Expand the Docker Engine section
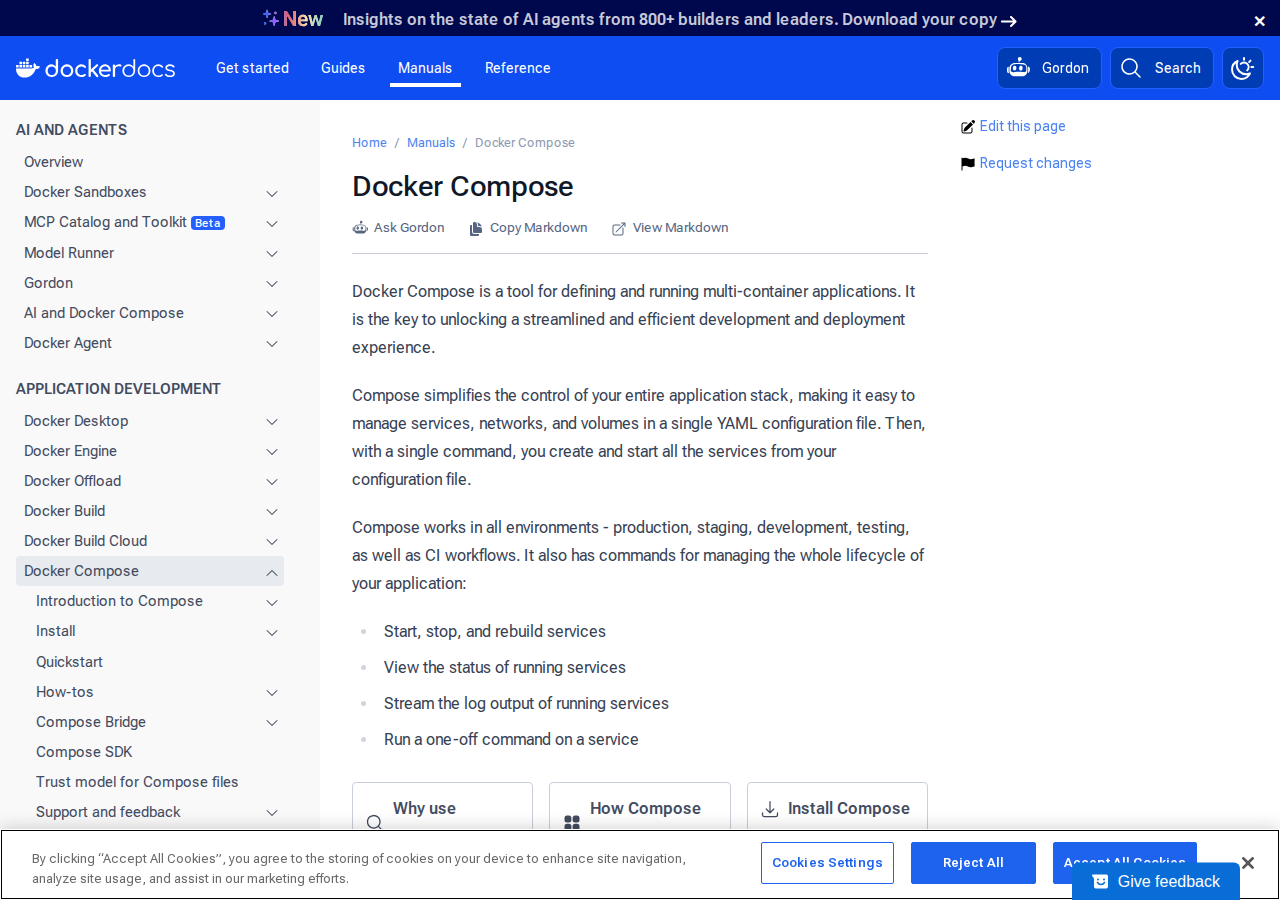Image resolution: width=1280 pixels, height=900 pixels. pyautogui.click(x=272, y=452)
